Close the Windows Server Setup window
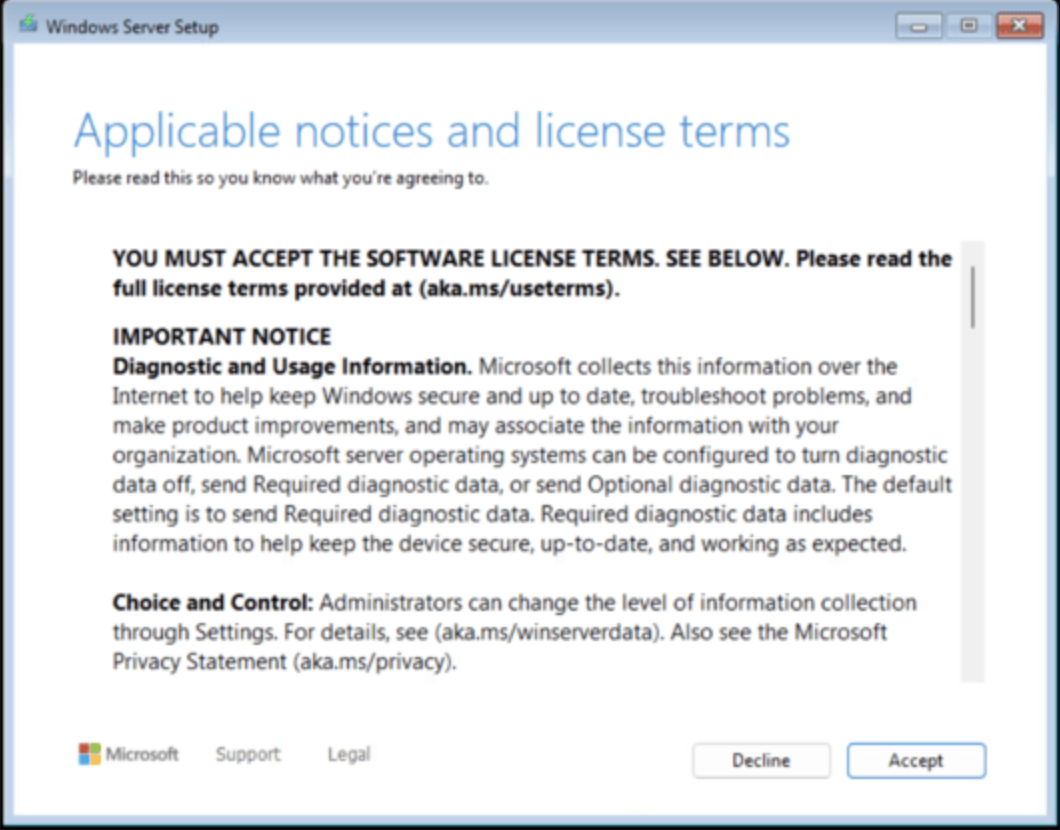 (x=1019, y=26)
